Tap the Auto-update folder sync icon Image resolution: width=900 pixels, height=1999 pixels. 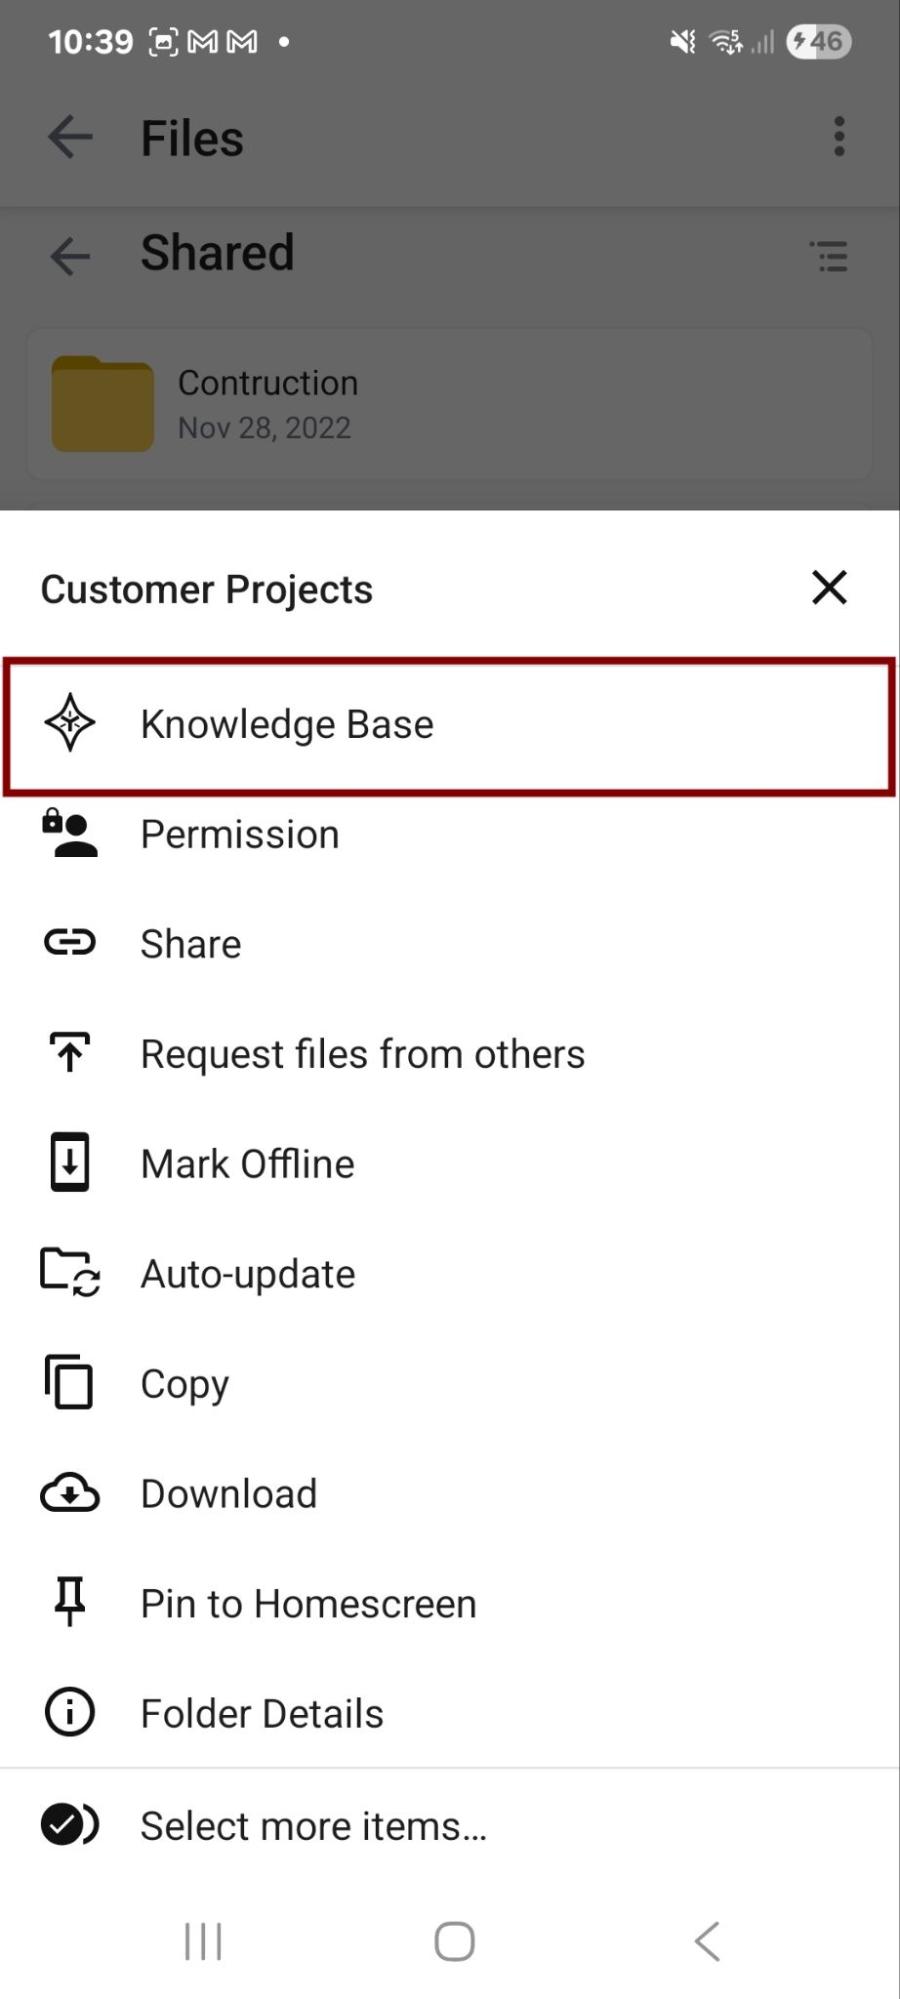coord(70,1273)
